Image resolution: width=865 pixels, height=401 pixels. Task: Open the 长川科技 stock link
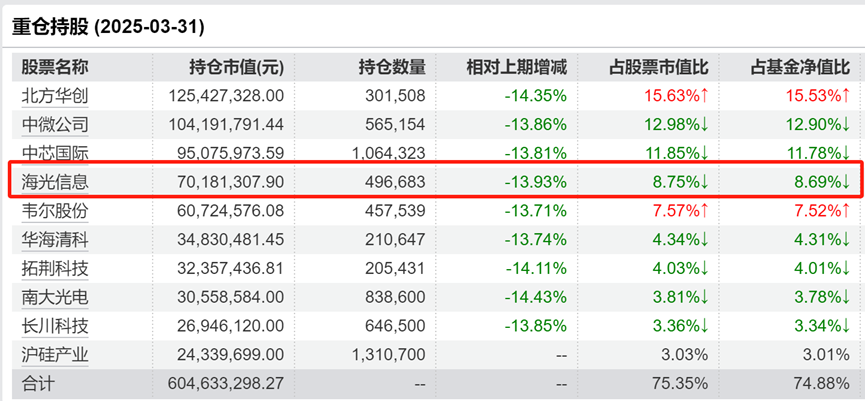55,326
